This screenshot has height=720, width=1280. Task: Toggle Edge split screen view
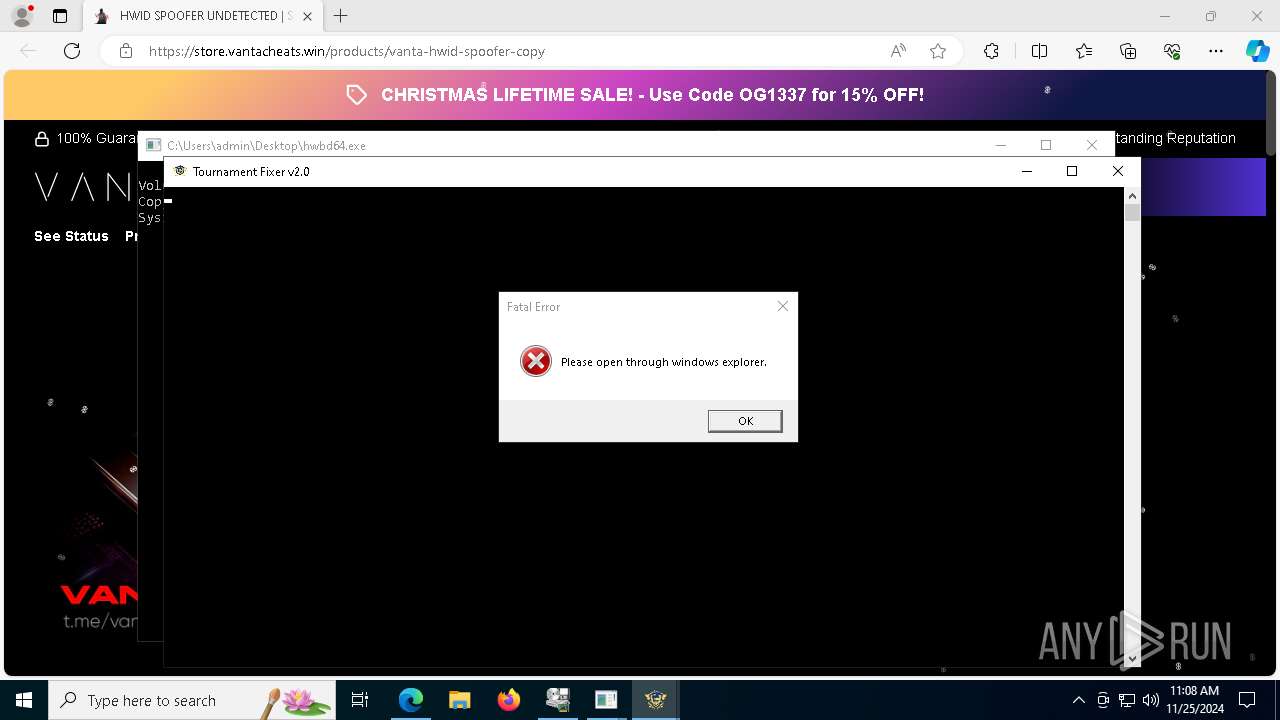click(1039, 51)
